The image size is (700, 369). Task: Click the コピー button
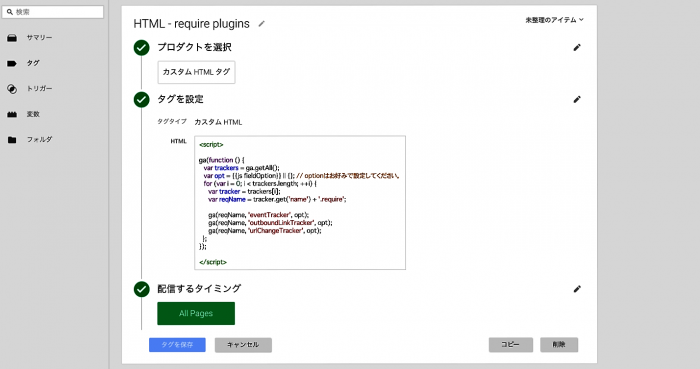[x=511, y=344]
